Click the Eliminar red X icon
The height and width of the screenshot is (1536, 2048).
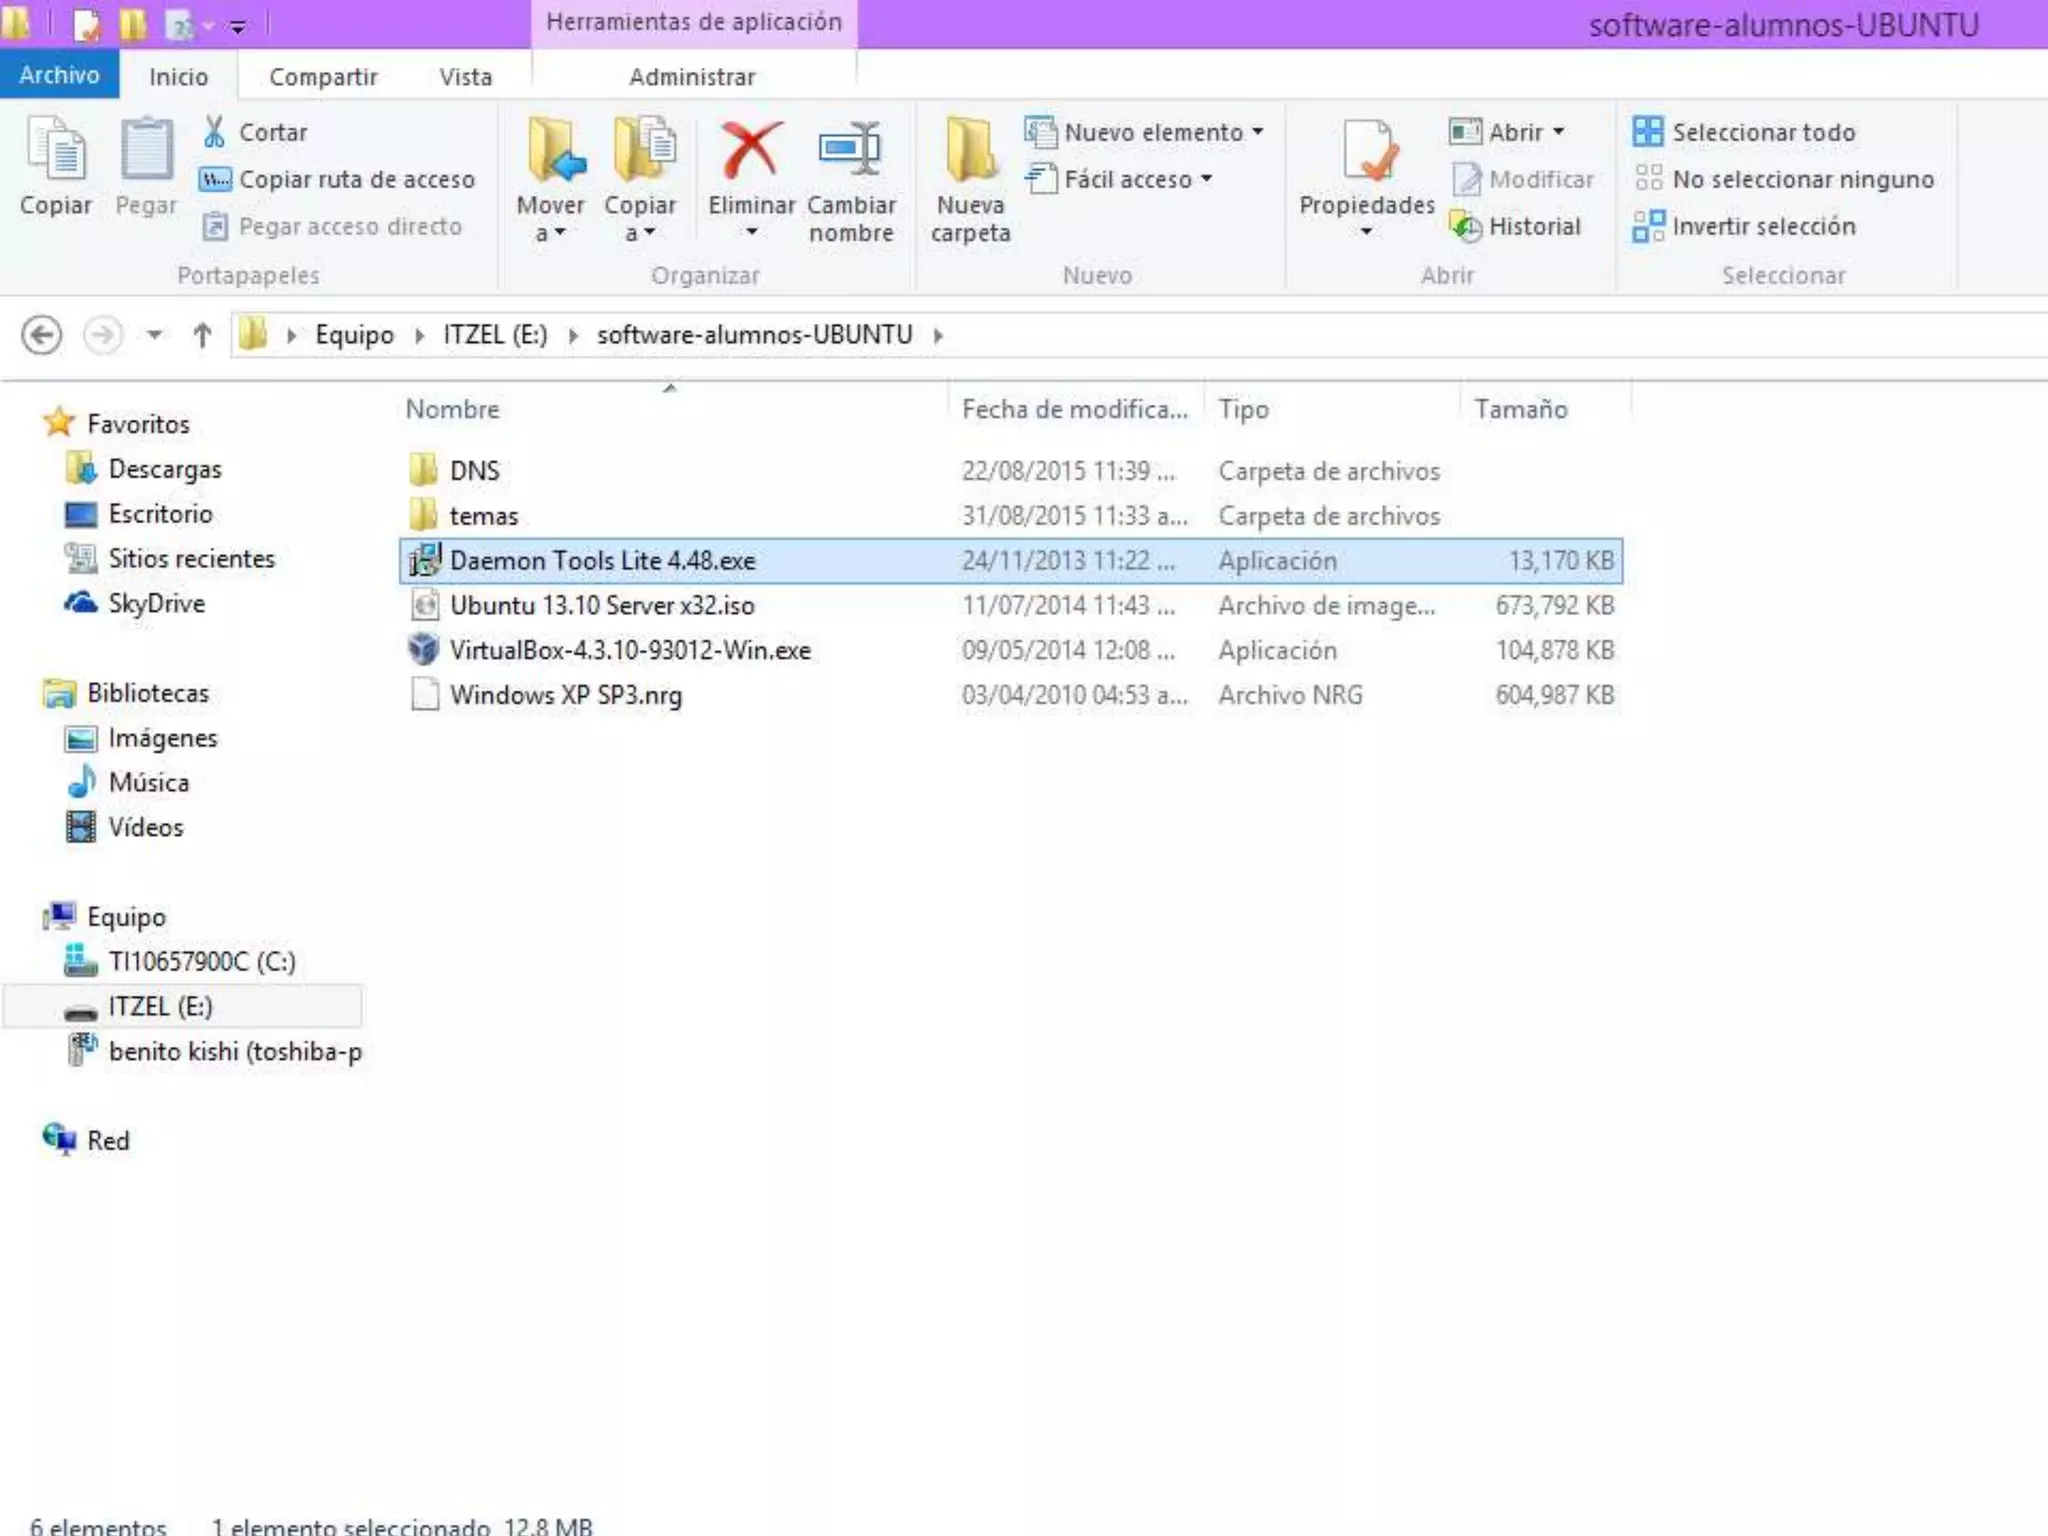pos(751,151)
